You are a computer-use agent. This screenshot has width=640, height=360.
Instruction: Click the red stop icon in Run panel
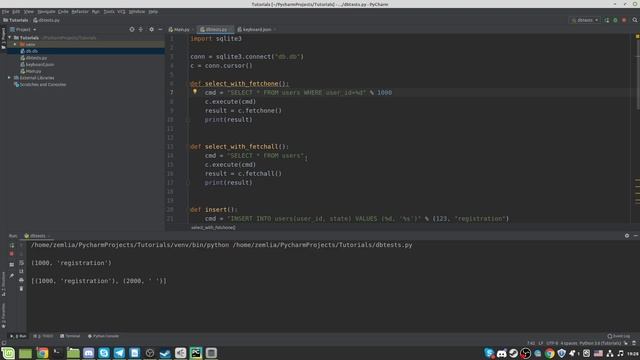[12, 254]
